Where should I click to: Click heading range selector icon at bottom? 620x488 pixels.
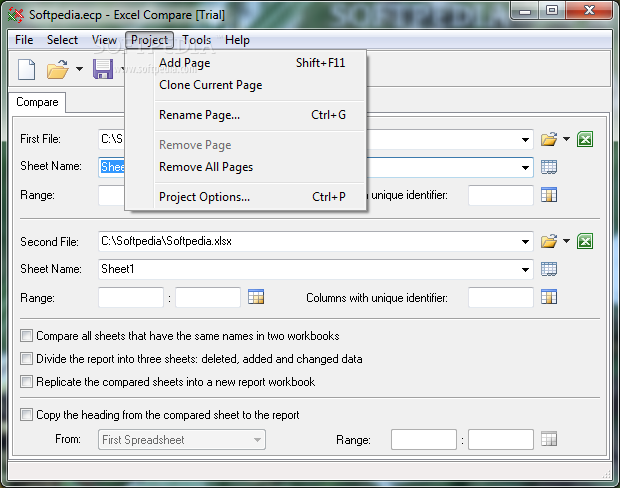(549, 439)
